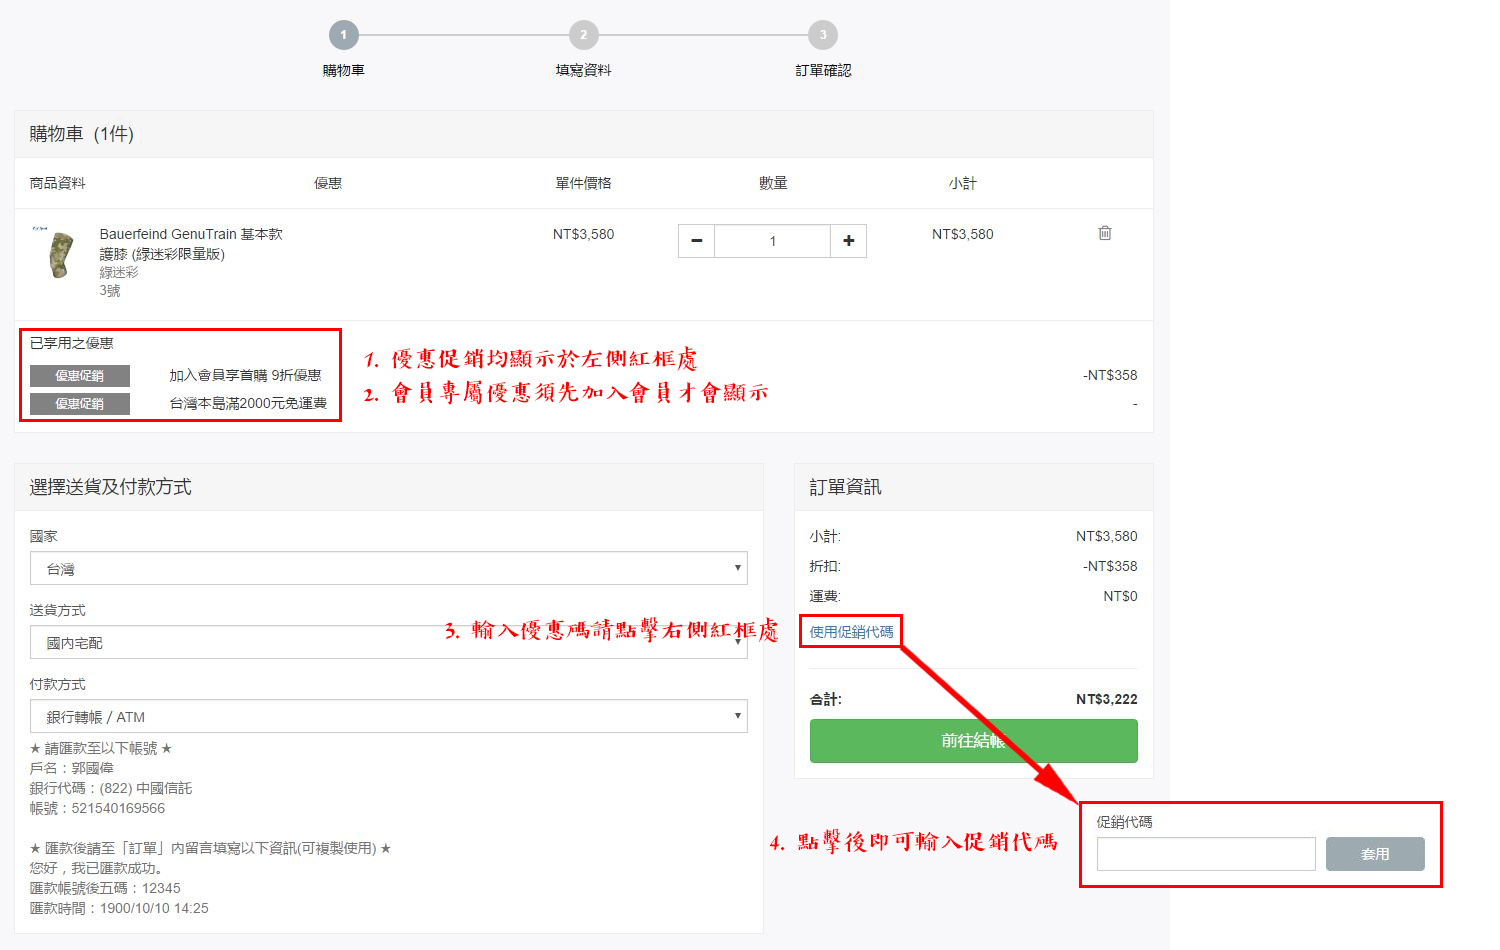
Task: Switch to the 訂單確認 step
Action: tap(822, 69)
